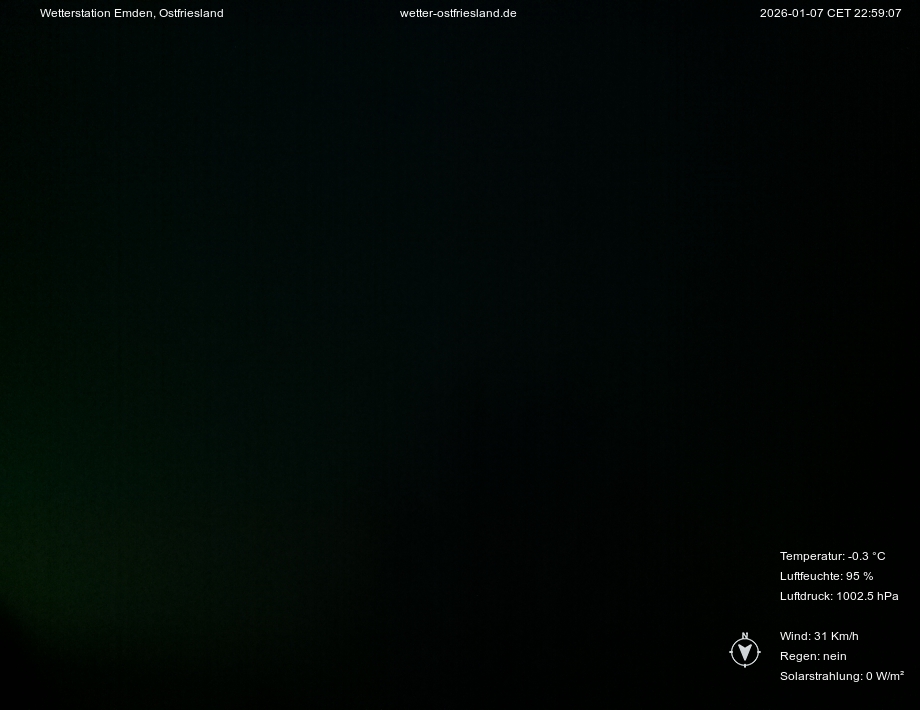Open the wetter-ostfriesland.de website link
Image resolution: width=920 pixels, height=710 pixels.
coord(458,13)
